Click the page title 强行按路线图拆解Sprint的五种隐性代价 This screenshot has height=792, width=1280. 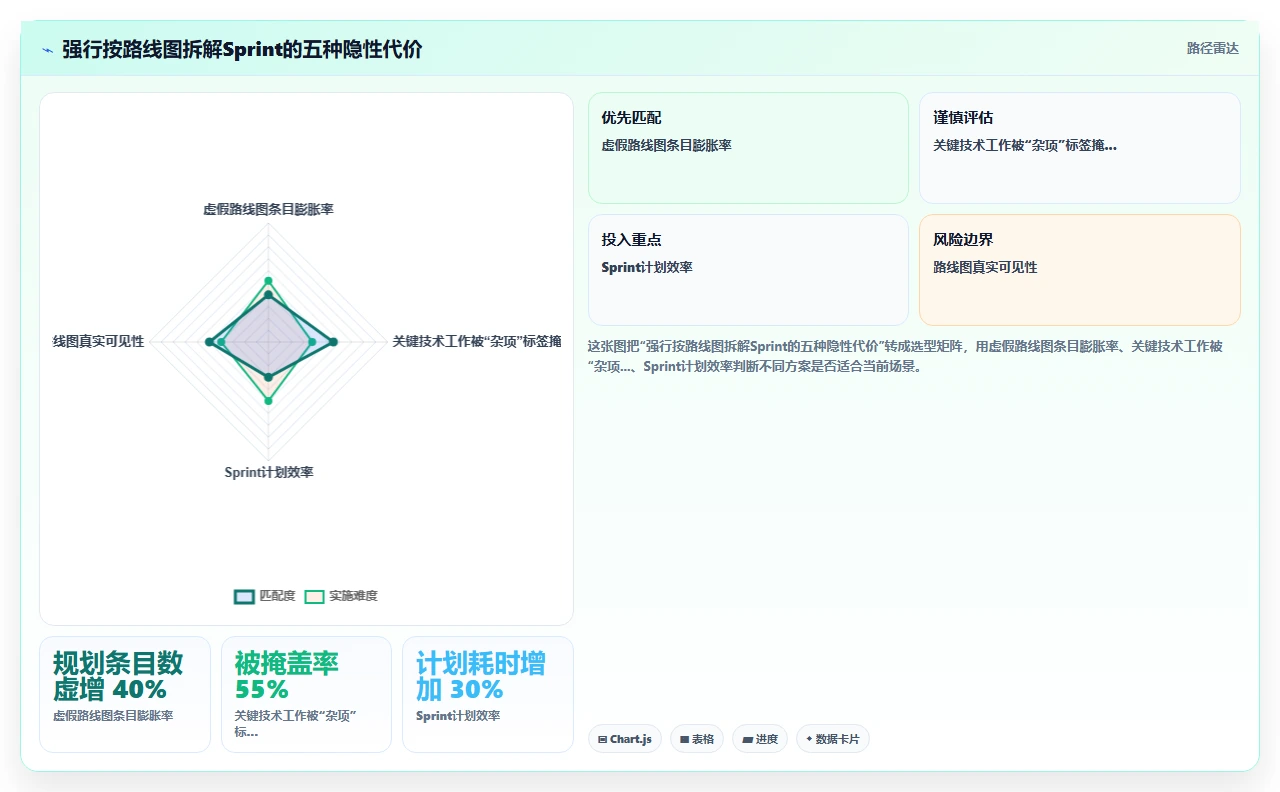click(242, 49)
